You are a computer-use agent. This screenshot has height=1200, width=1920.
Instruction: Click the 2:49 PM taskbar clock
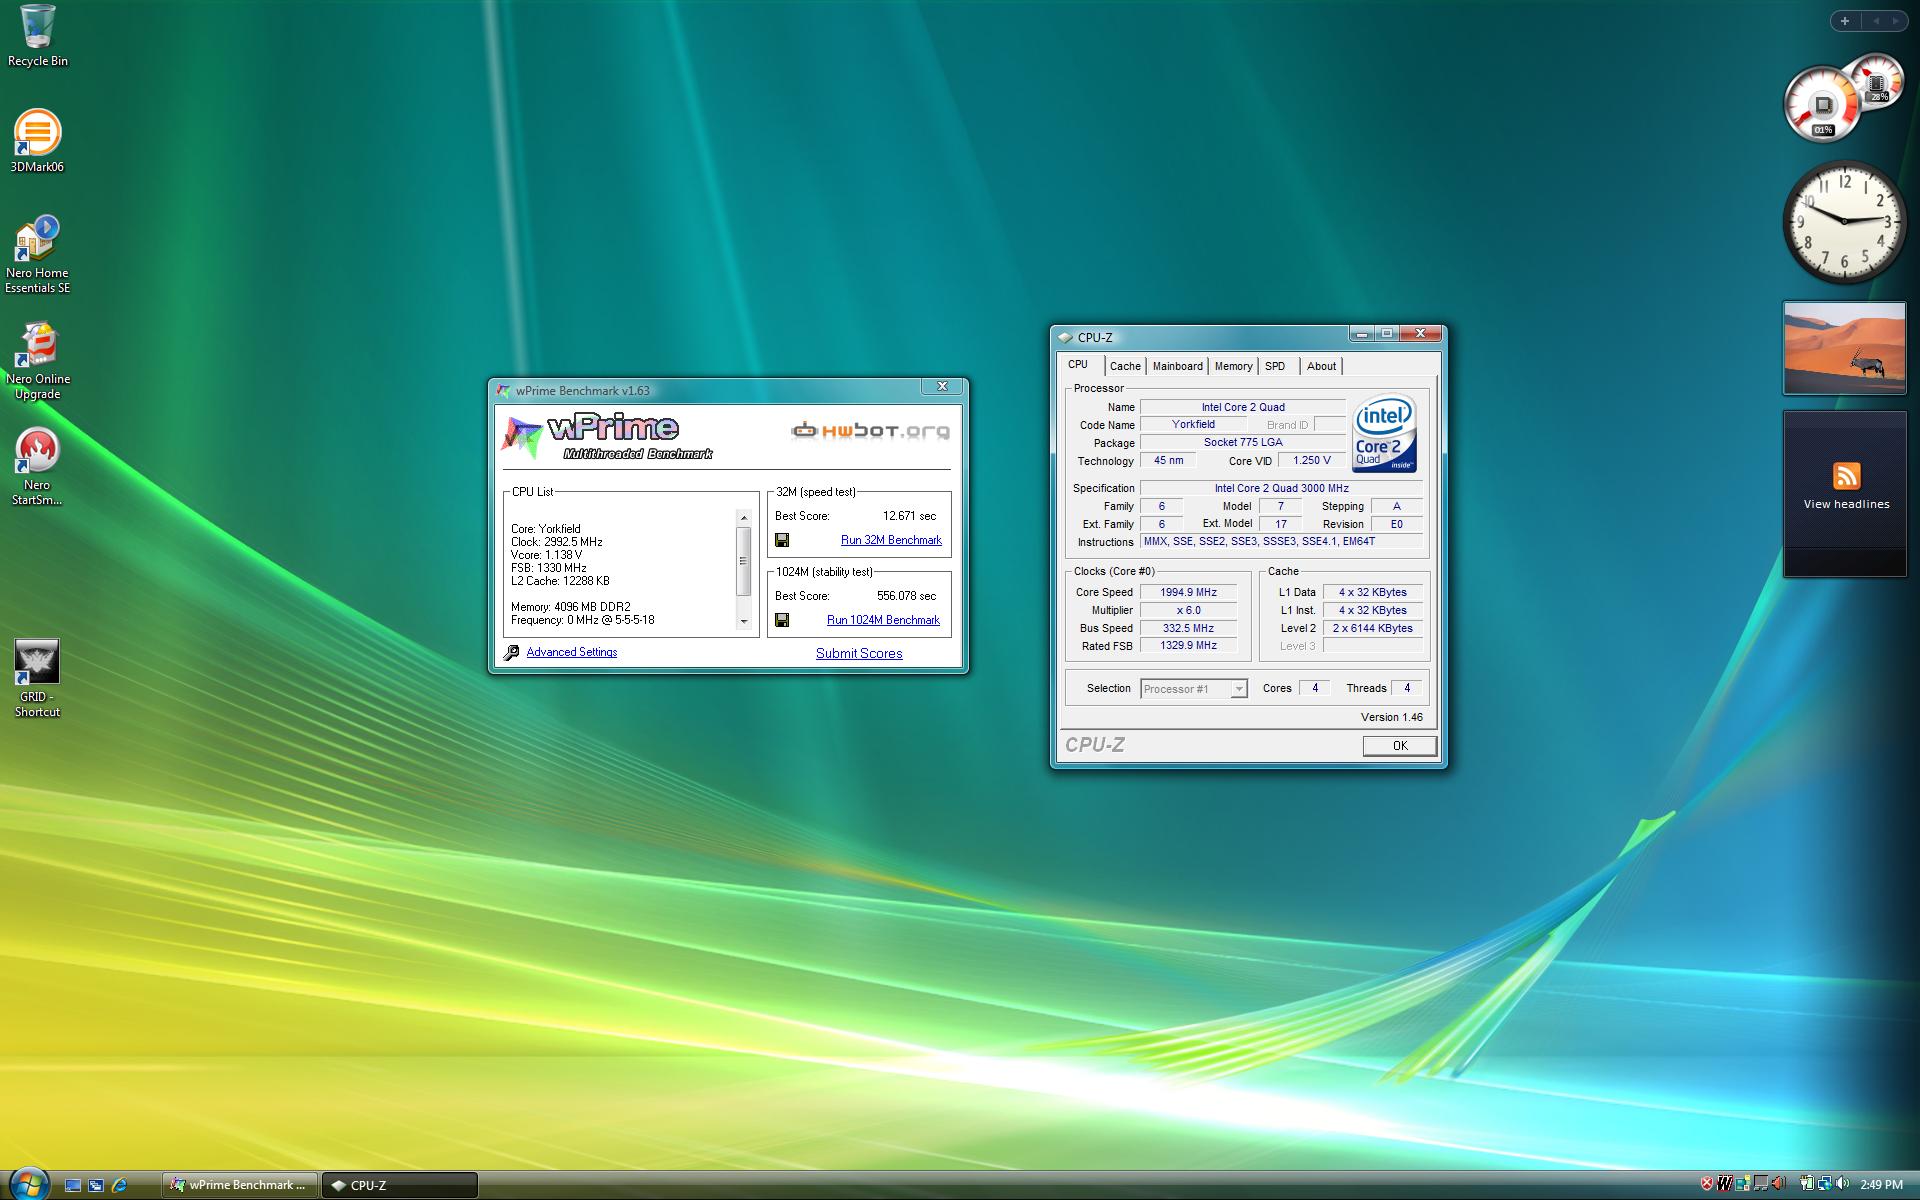1881,1185
